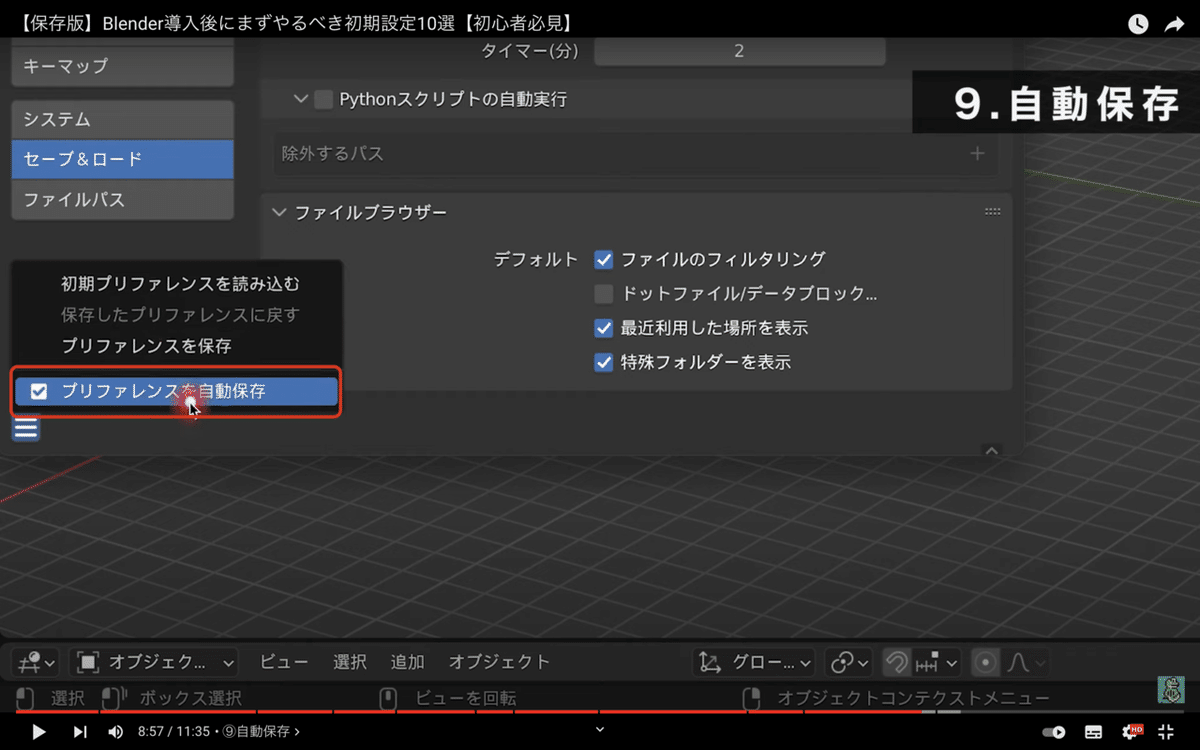1200x750 pixels.
Task: Open the 追加 menu
Action: pyautogui.click(x=408, y=662)
